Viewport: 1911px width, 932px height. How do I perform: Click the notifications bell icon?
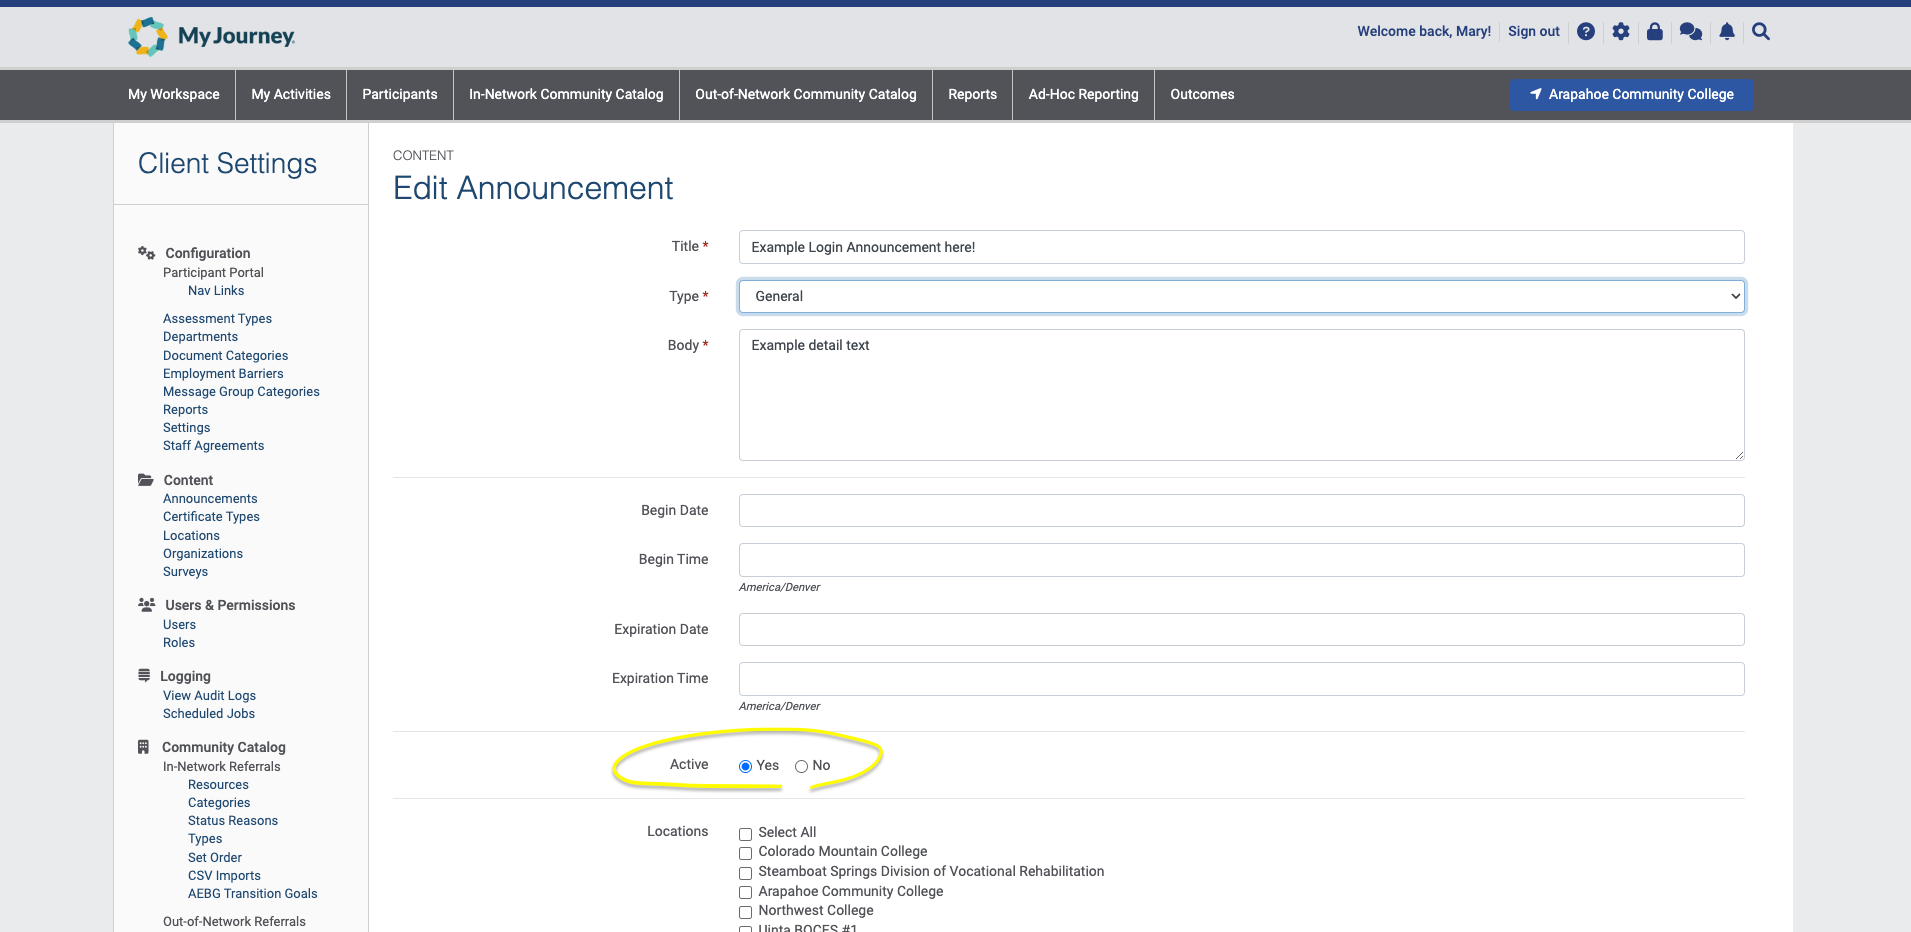pos(1726,32)
